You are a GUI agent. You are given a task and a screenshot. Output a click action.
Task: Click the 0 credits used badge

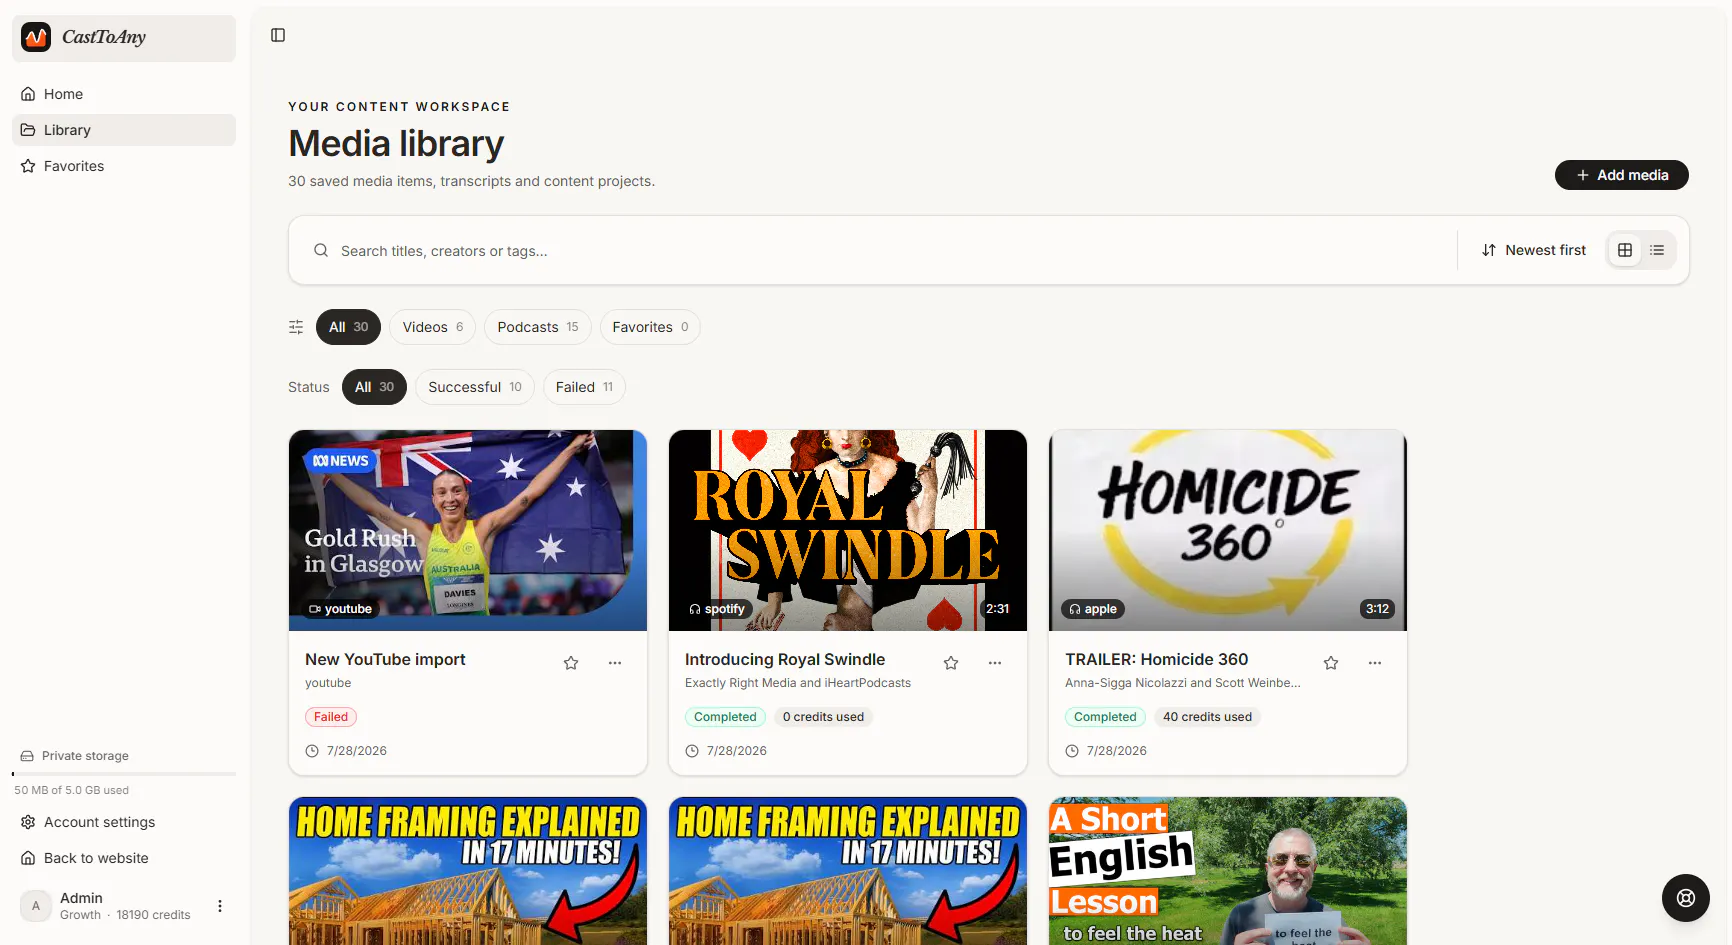click(823, 717)
